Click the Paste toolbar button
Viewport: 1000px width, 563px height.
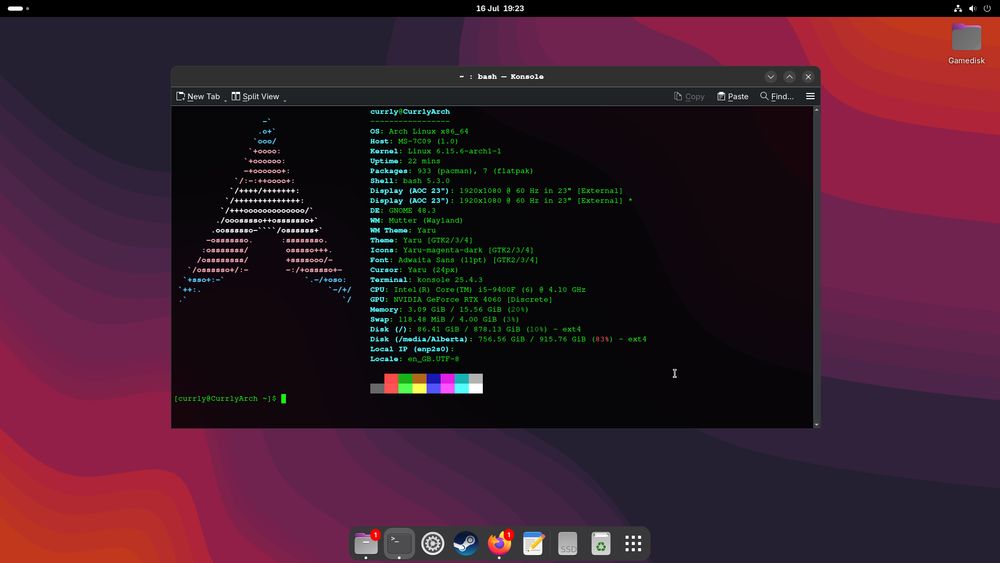(732, 97)
